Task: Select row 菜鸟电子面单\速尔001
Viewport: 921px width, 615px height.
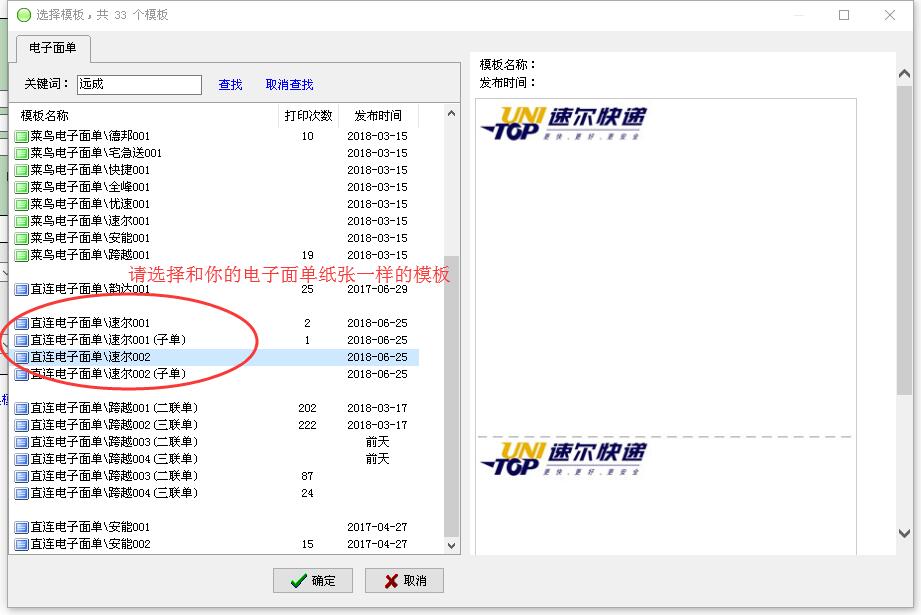Action: click(x=216, y=221)
